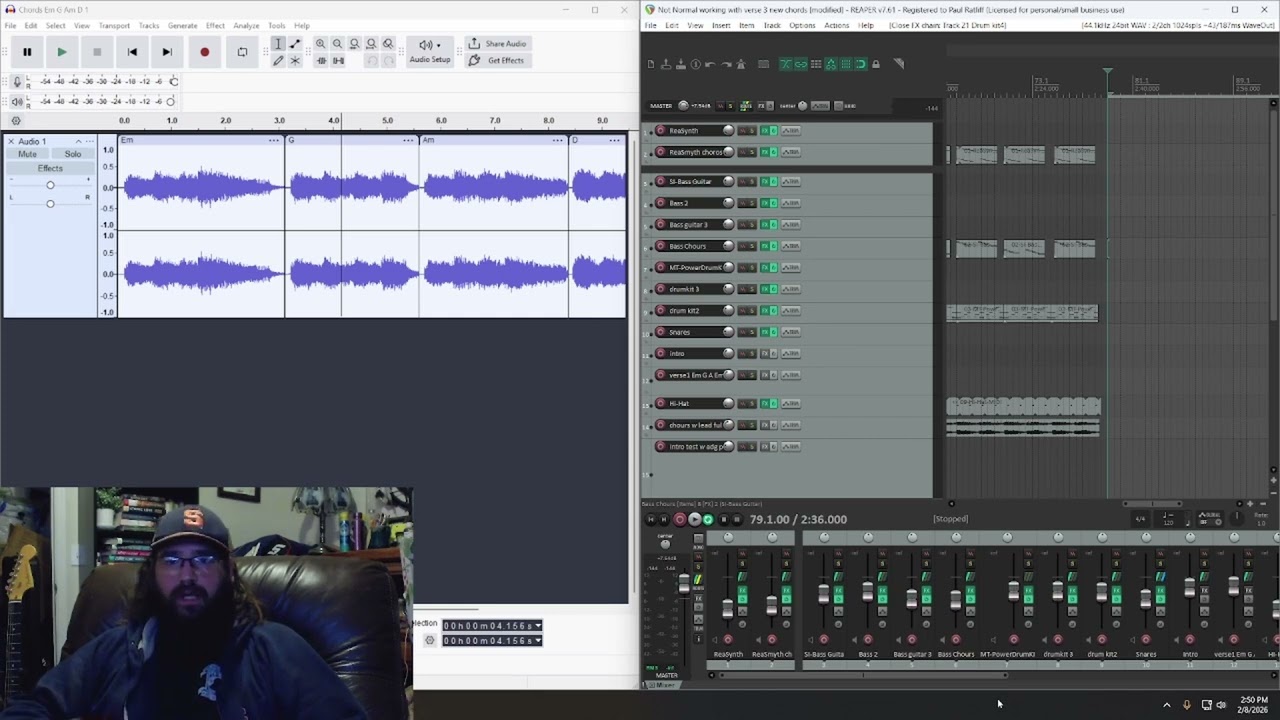Open the Audio 1 track options menu
This screenshot has height=720, width=1280.
tap(89, 141)
